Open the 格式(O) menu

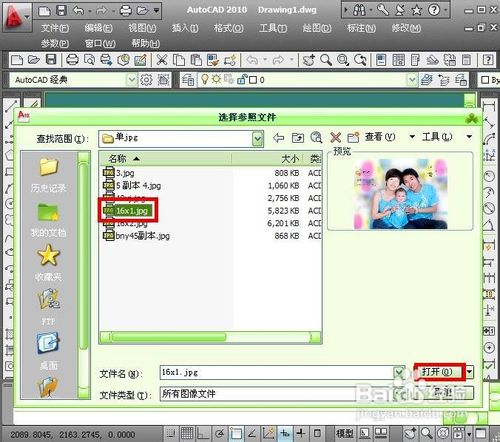(228, 28)
